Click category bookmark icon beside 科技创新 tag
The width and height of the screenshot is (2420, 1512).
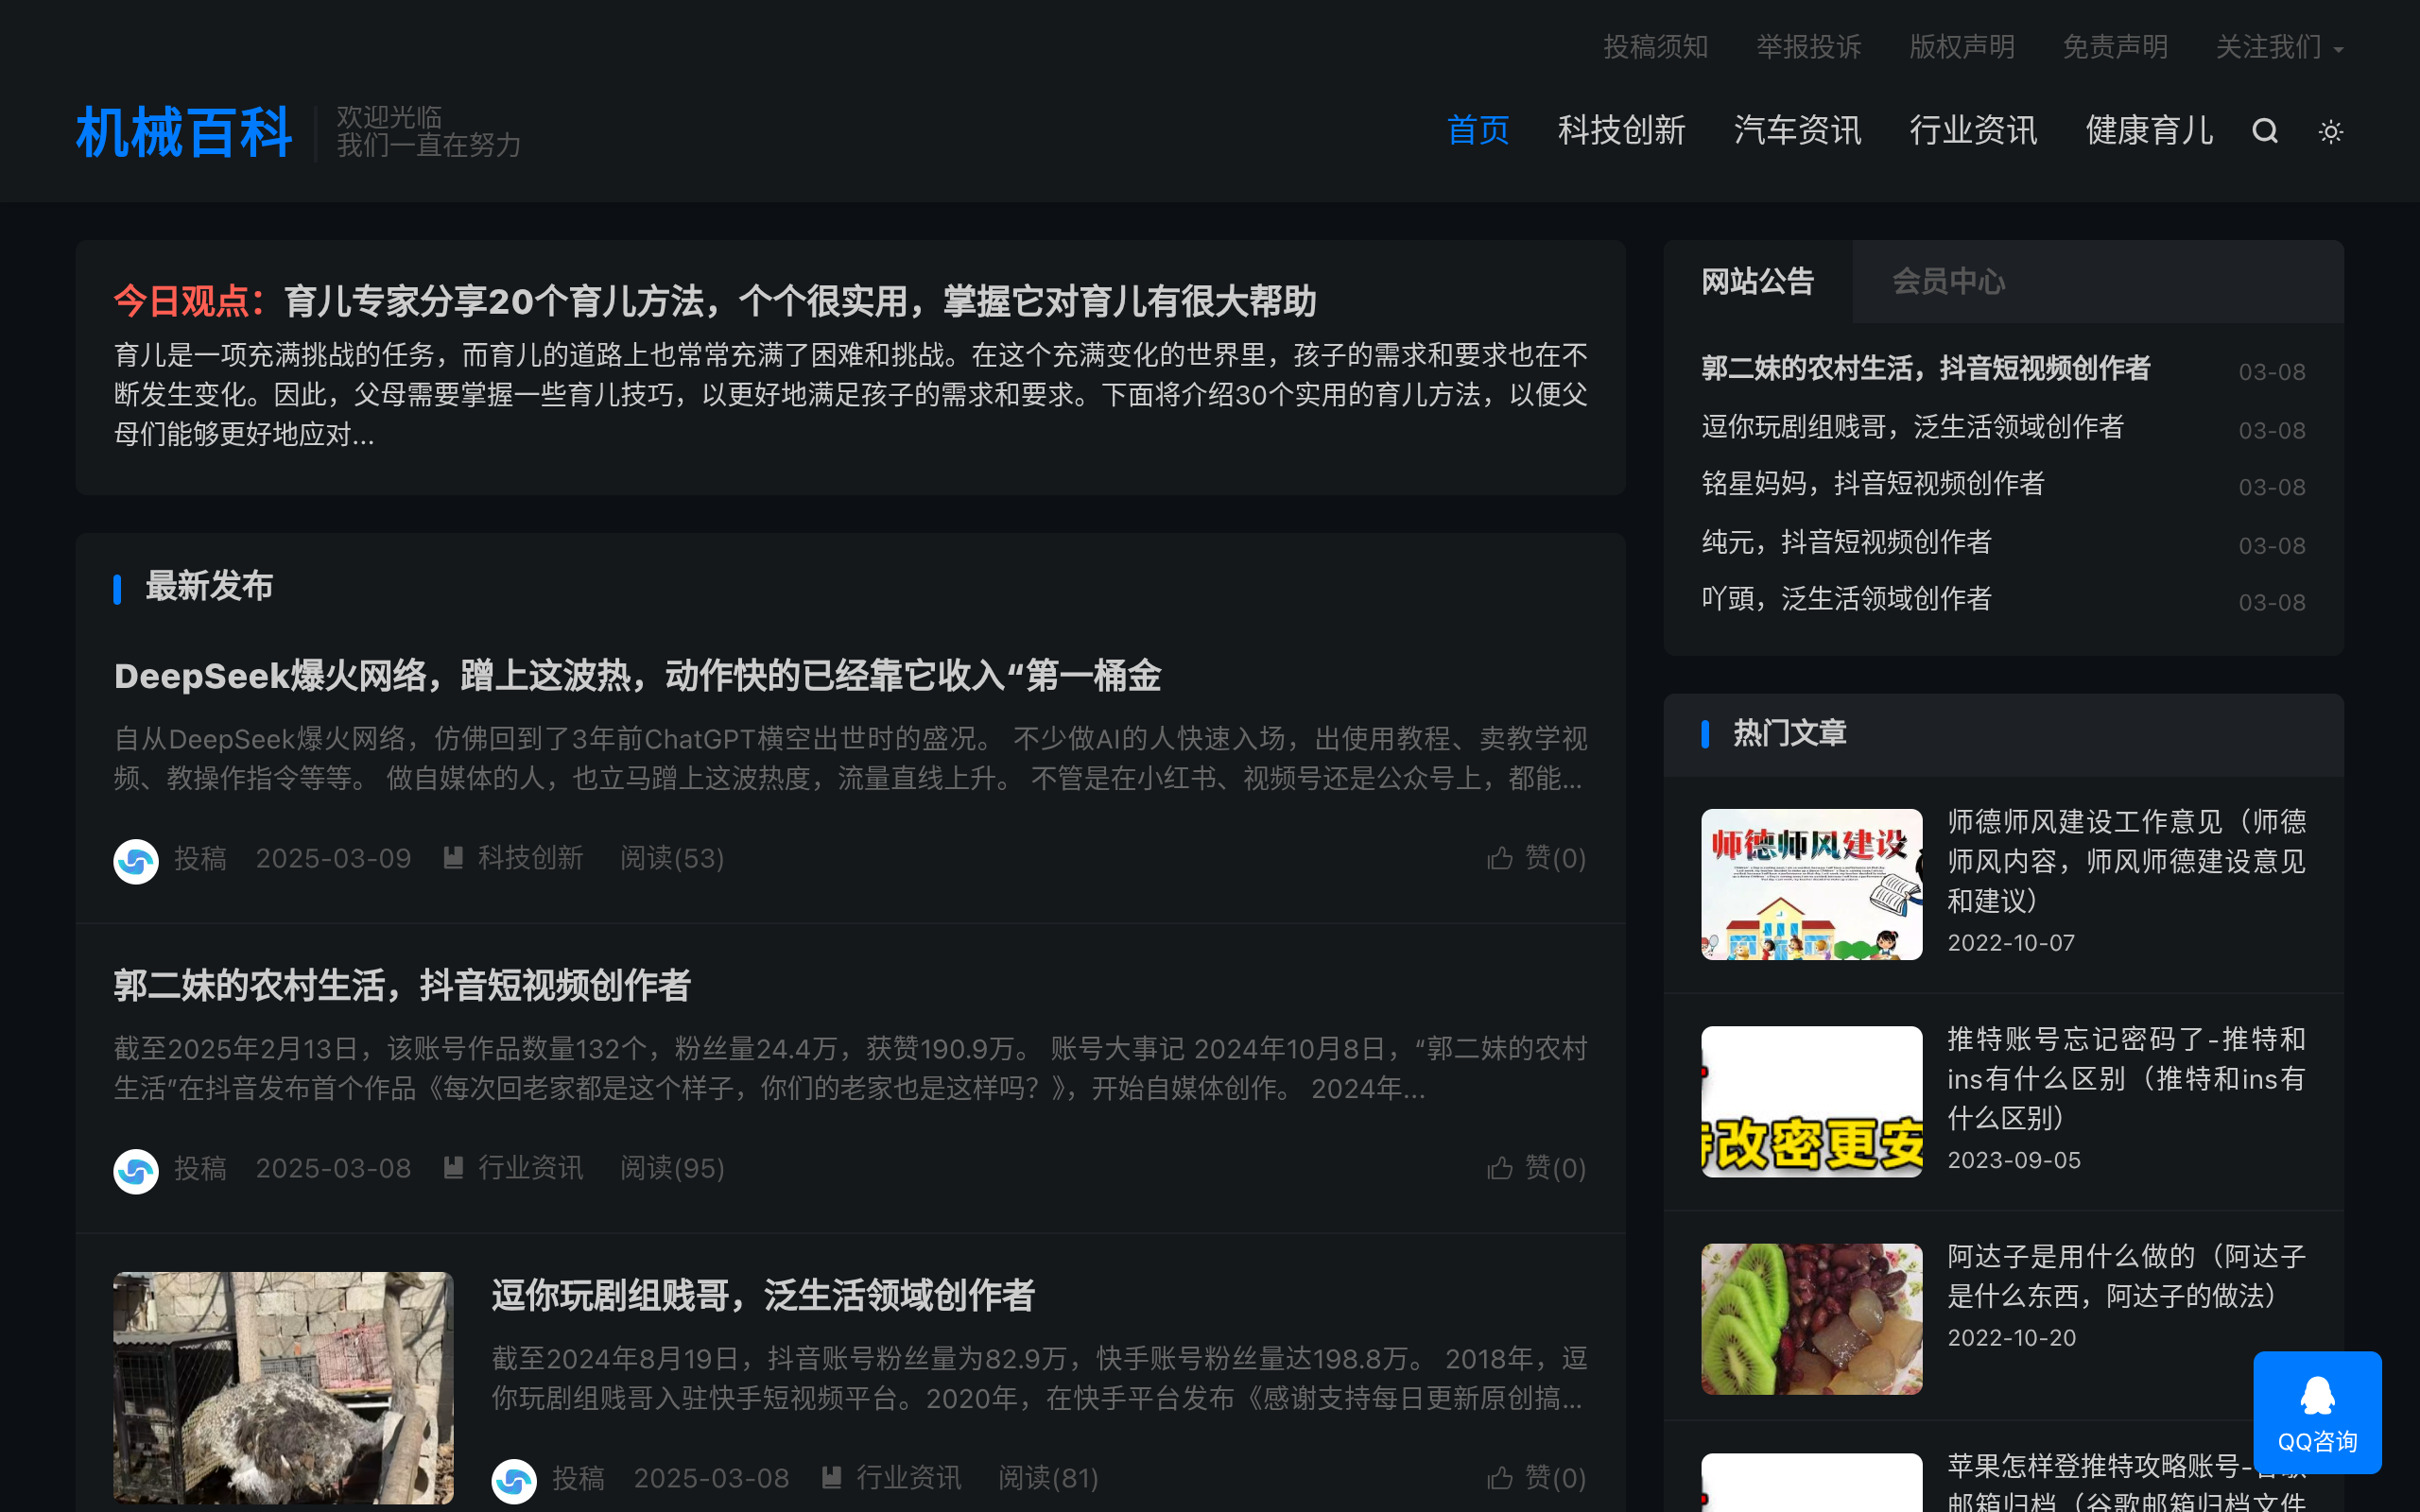click(x=453, y=858)
